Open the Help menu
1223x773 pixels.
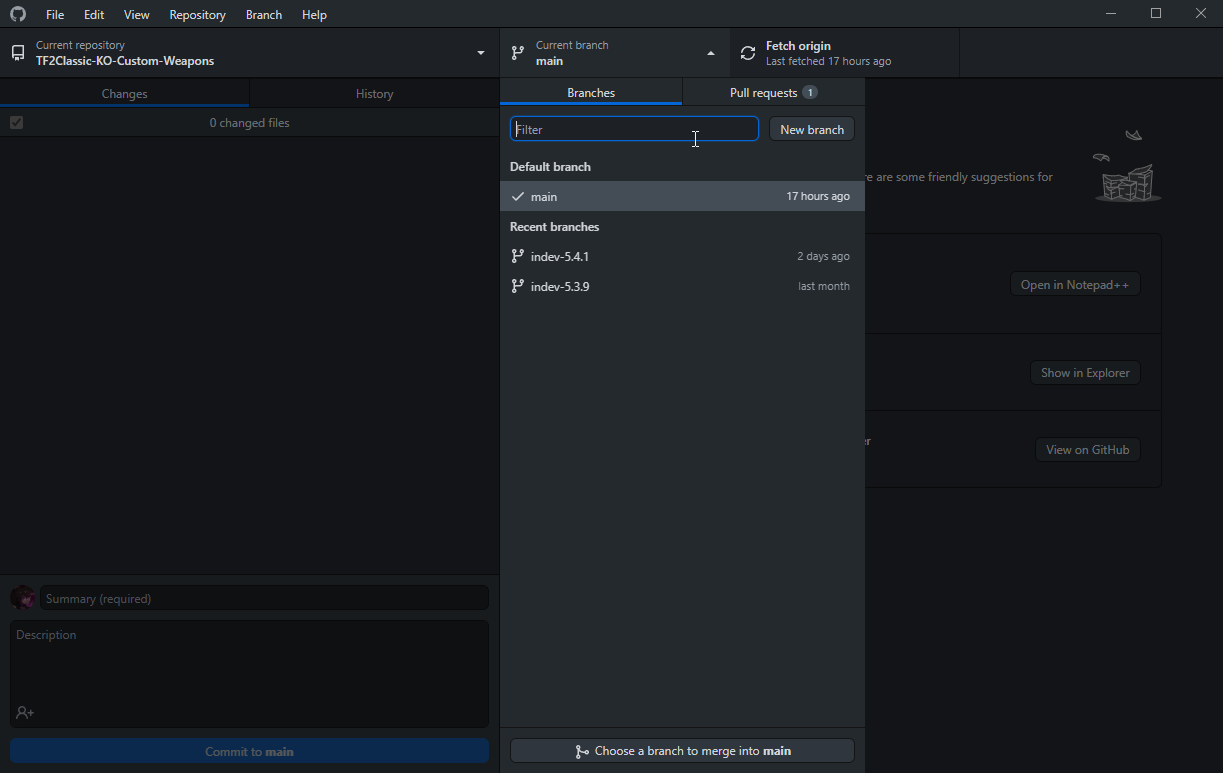315,15
